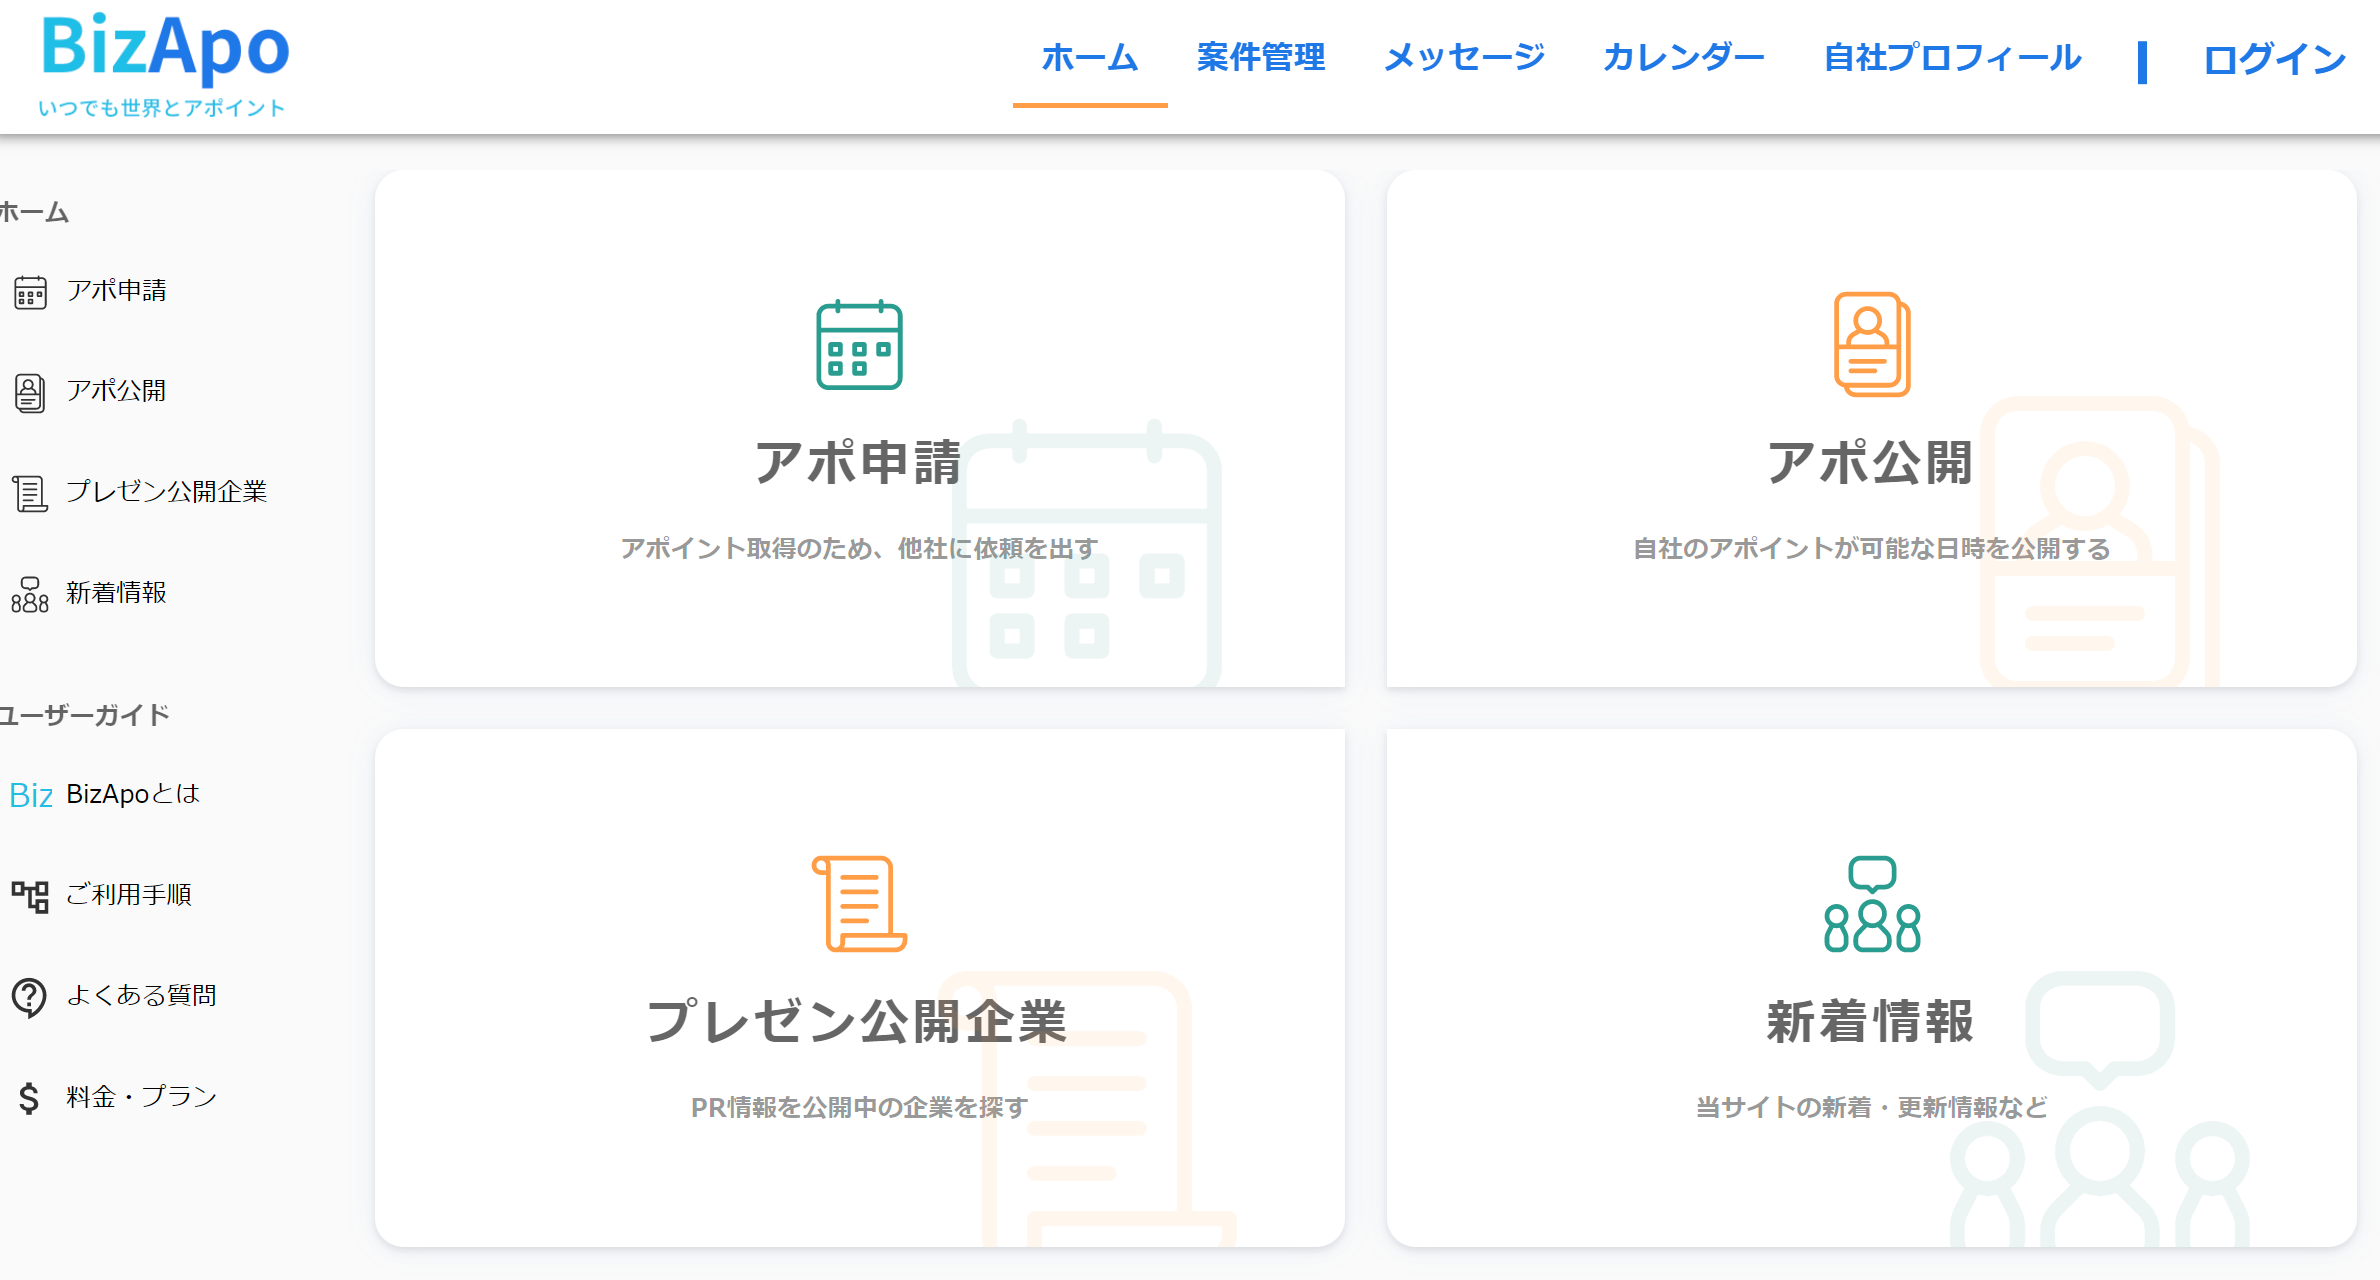Image resolution: width=2380 pixels, height=1280 pixels.
Task: Go to the メッセージ tab in header
Action: tap(1464, 58)
